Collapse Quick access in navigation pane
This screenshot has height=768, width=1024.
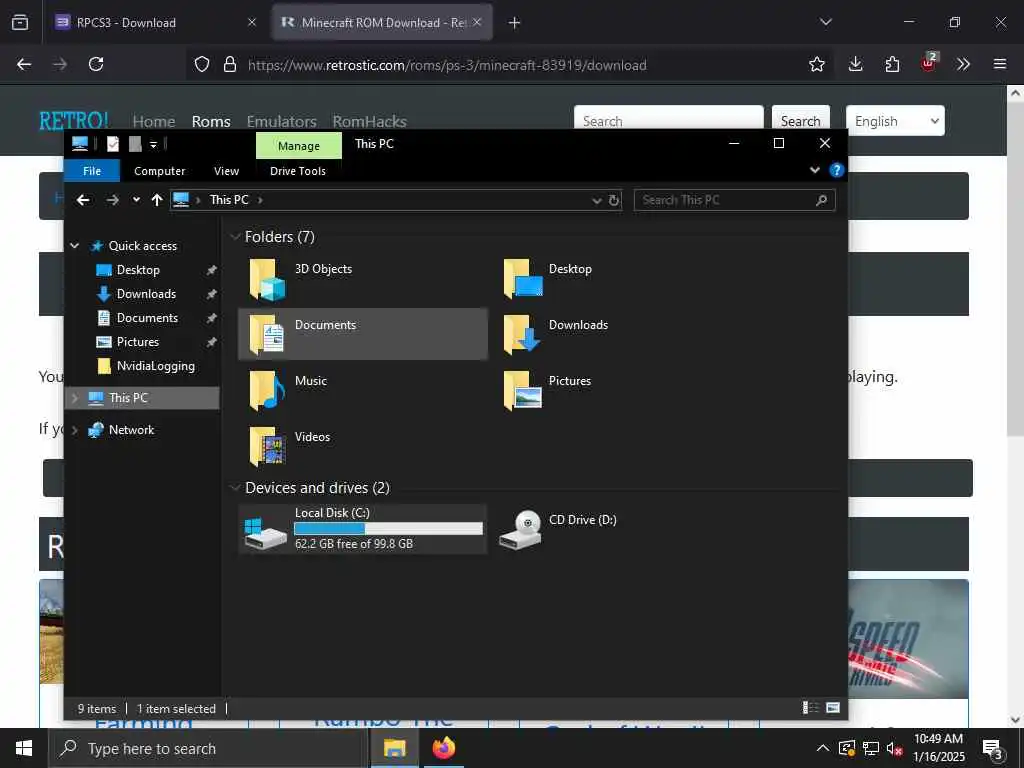[x=74, y=246]
